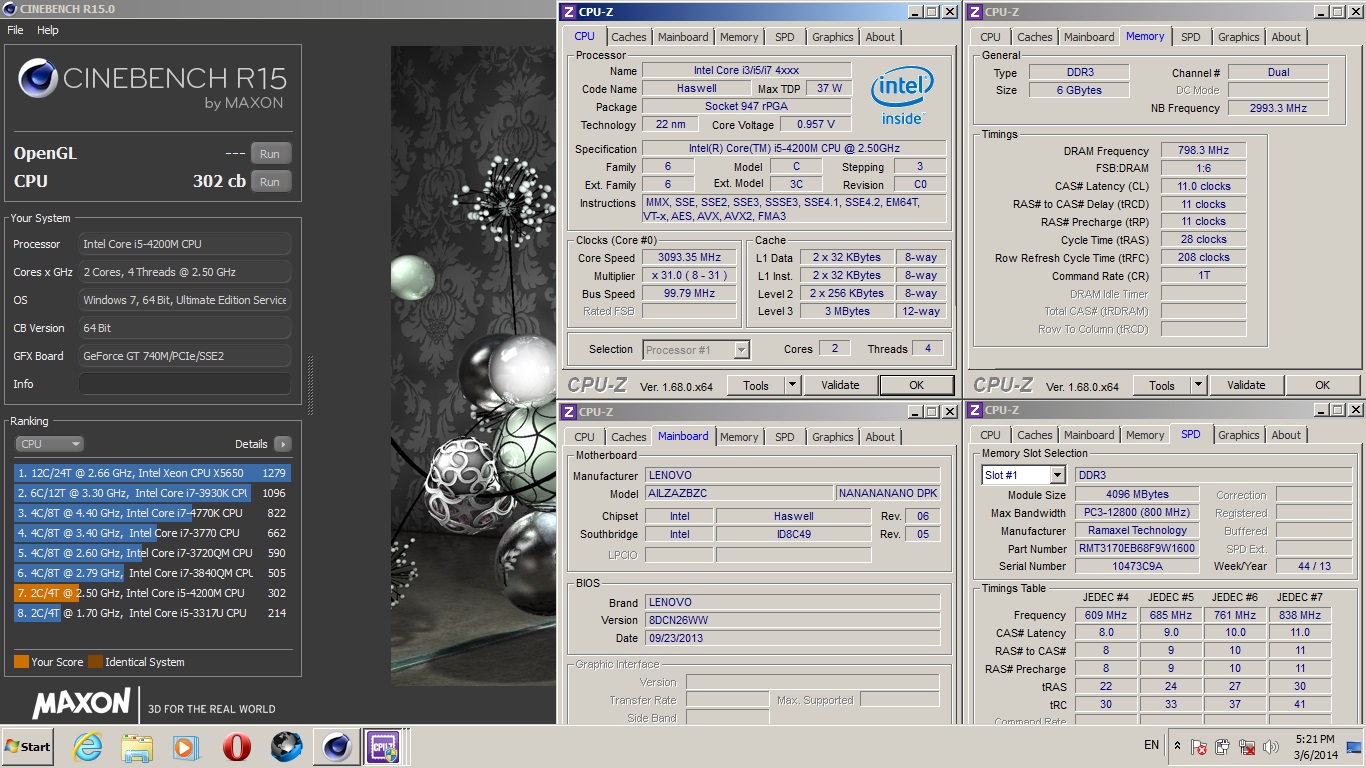Open Windows Explorer folder icon in taskbar

136,747
